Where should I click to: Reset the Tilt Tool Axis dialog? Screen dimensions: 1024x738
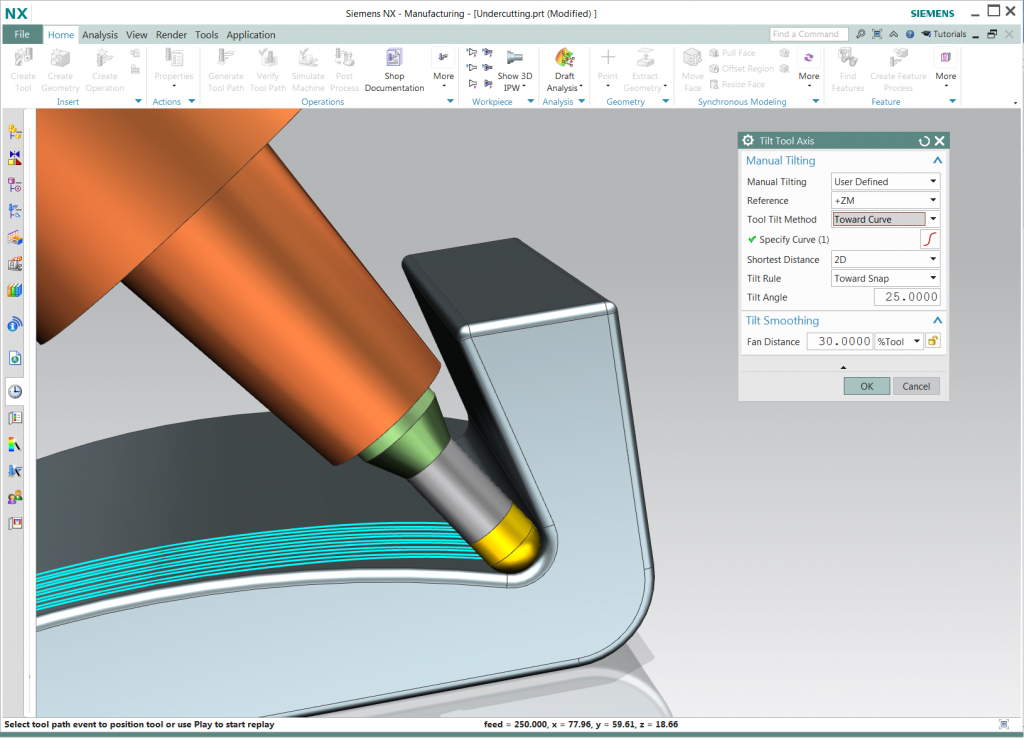tap(924, 141)
